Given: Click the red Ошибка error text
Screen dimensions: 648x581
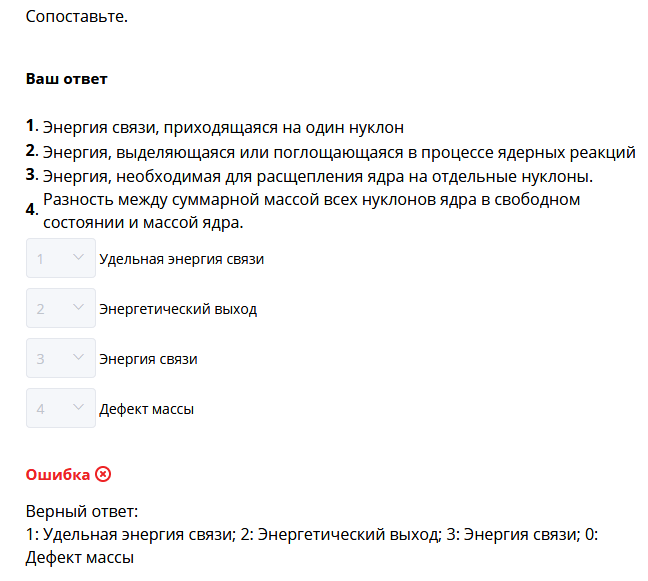Looking at the screenshot, I should click(58, 474).
